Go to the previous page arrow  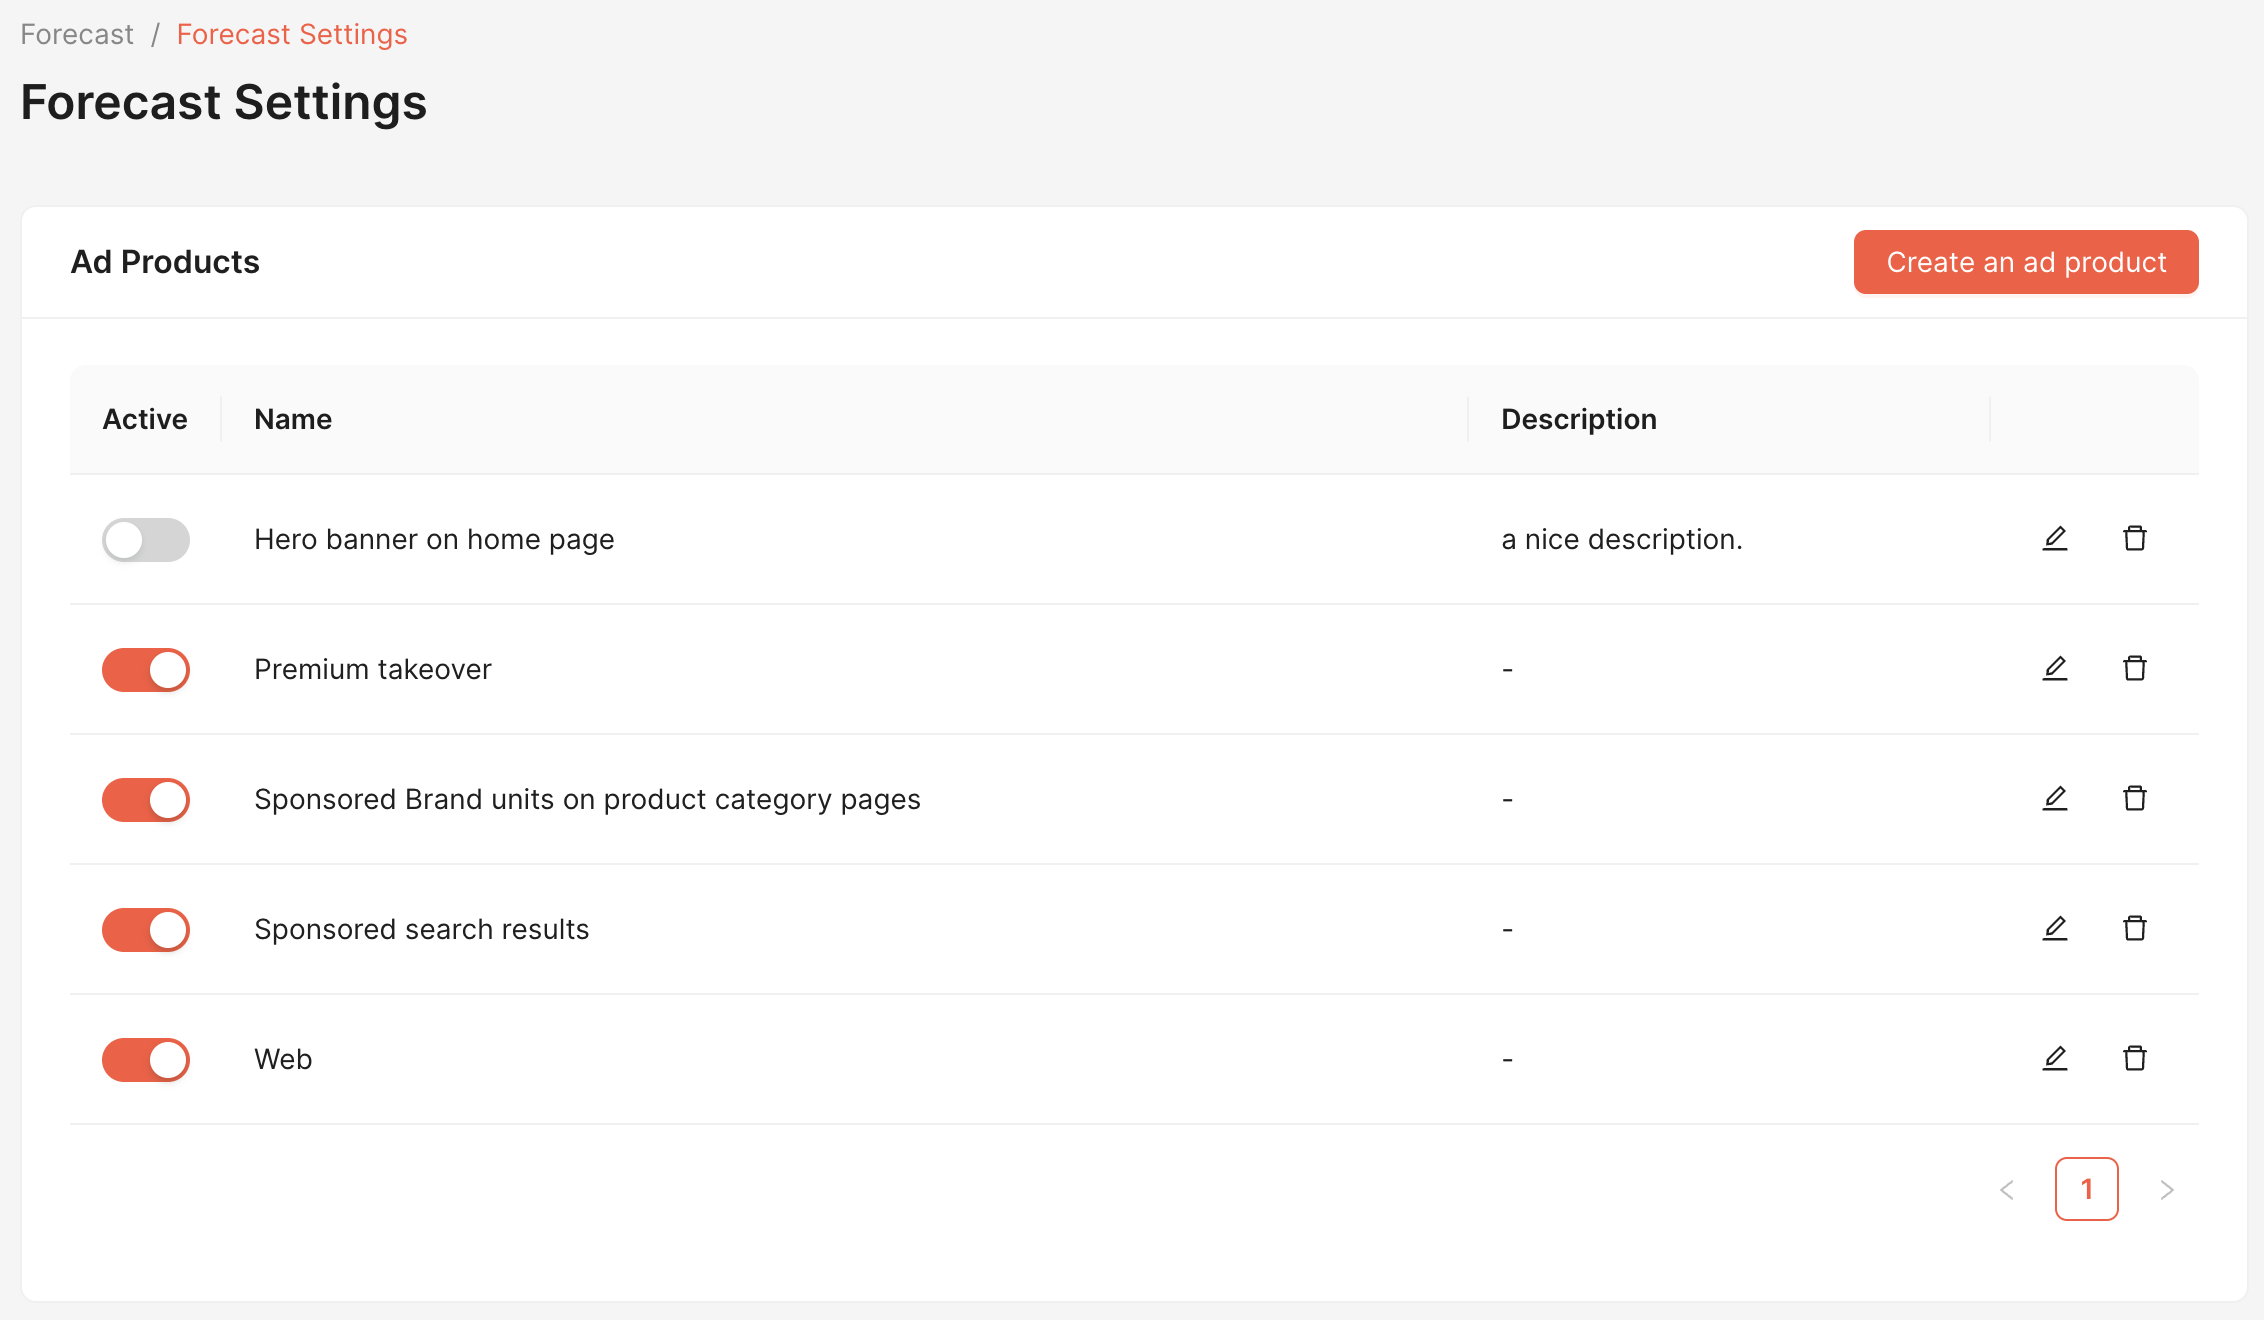[2006, 1190]
